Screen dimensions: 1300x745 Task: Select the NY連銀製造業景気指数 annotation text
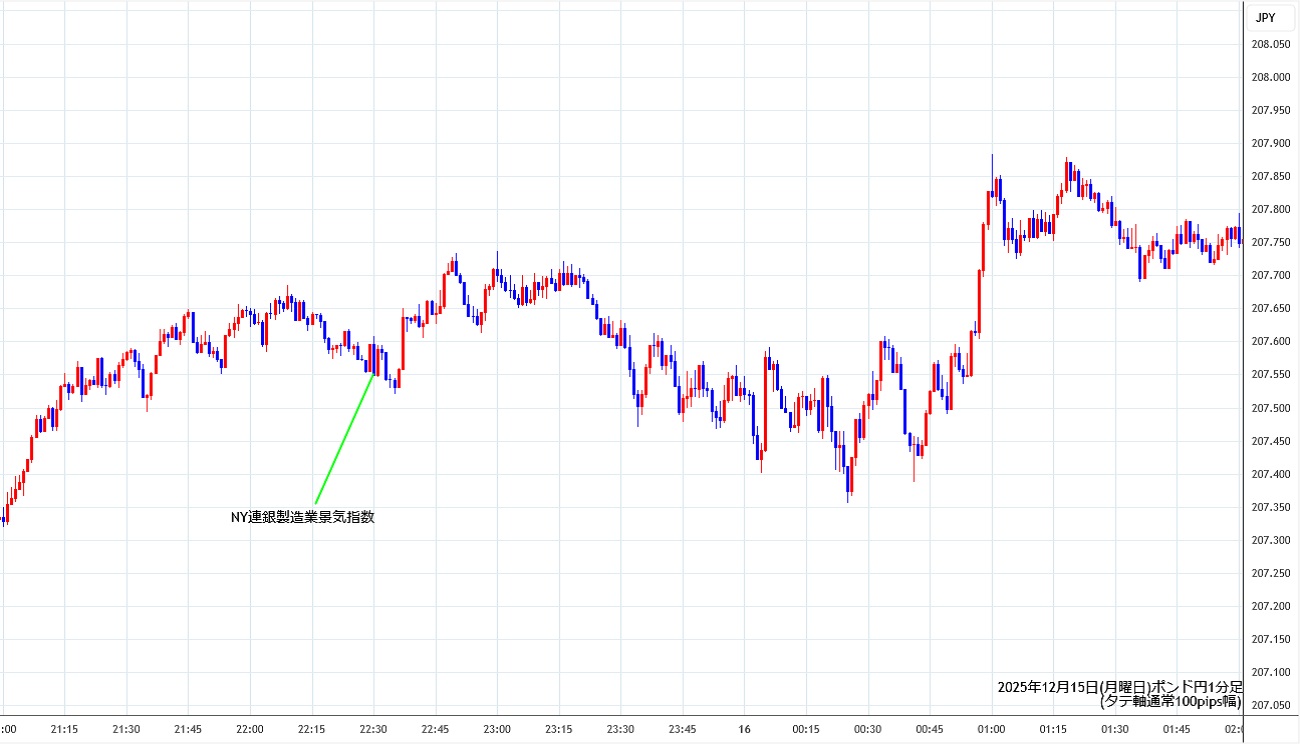pos(303,517)
